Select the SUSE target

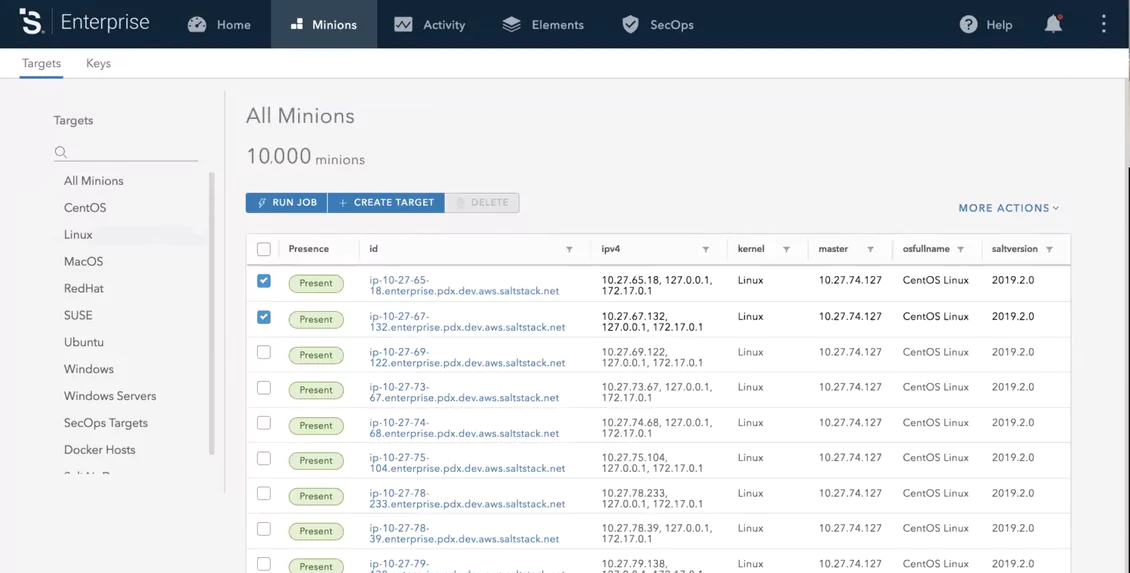(x=78, y=315)
